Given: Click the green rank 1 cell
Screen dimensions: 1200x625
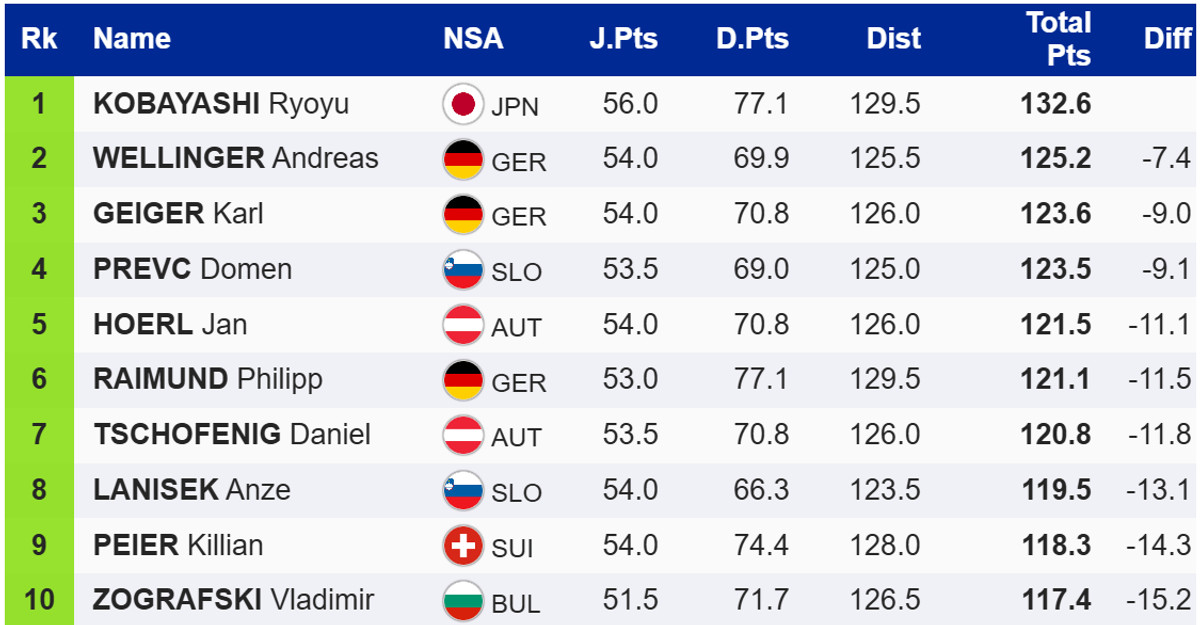Looking at the screenshot, I should click(39, 104).
